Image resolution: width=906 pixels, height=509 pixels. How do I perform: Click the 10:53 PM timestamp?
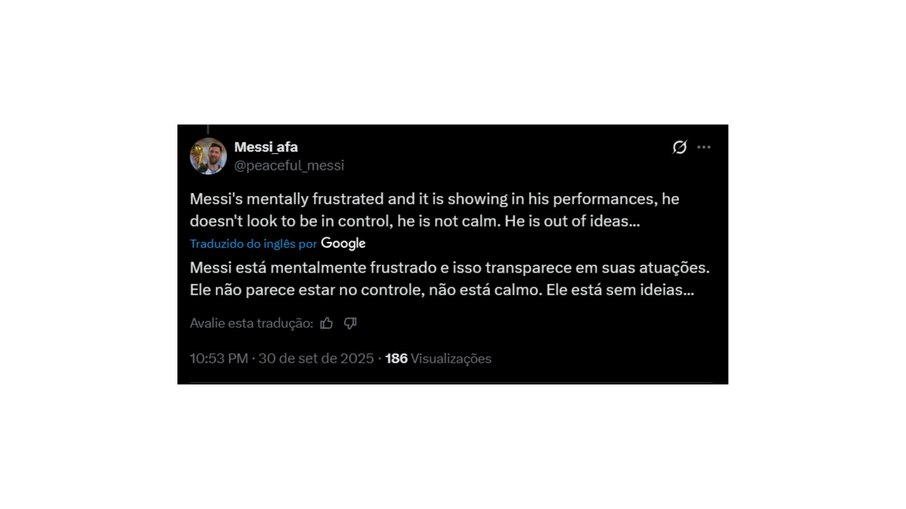tap(218, 358)
